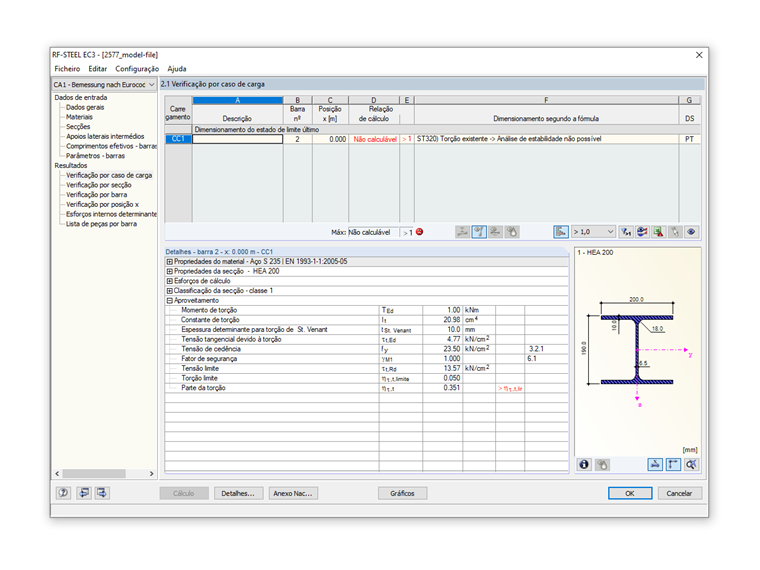Open the Ficheiro menu
The height and width of the screenshot is (570, 760).
[x=67, y=69]
